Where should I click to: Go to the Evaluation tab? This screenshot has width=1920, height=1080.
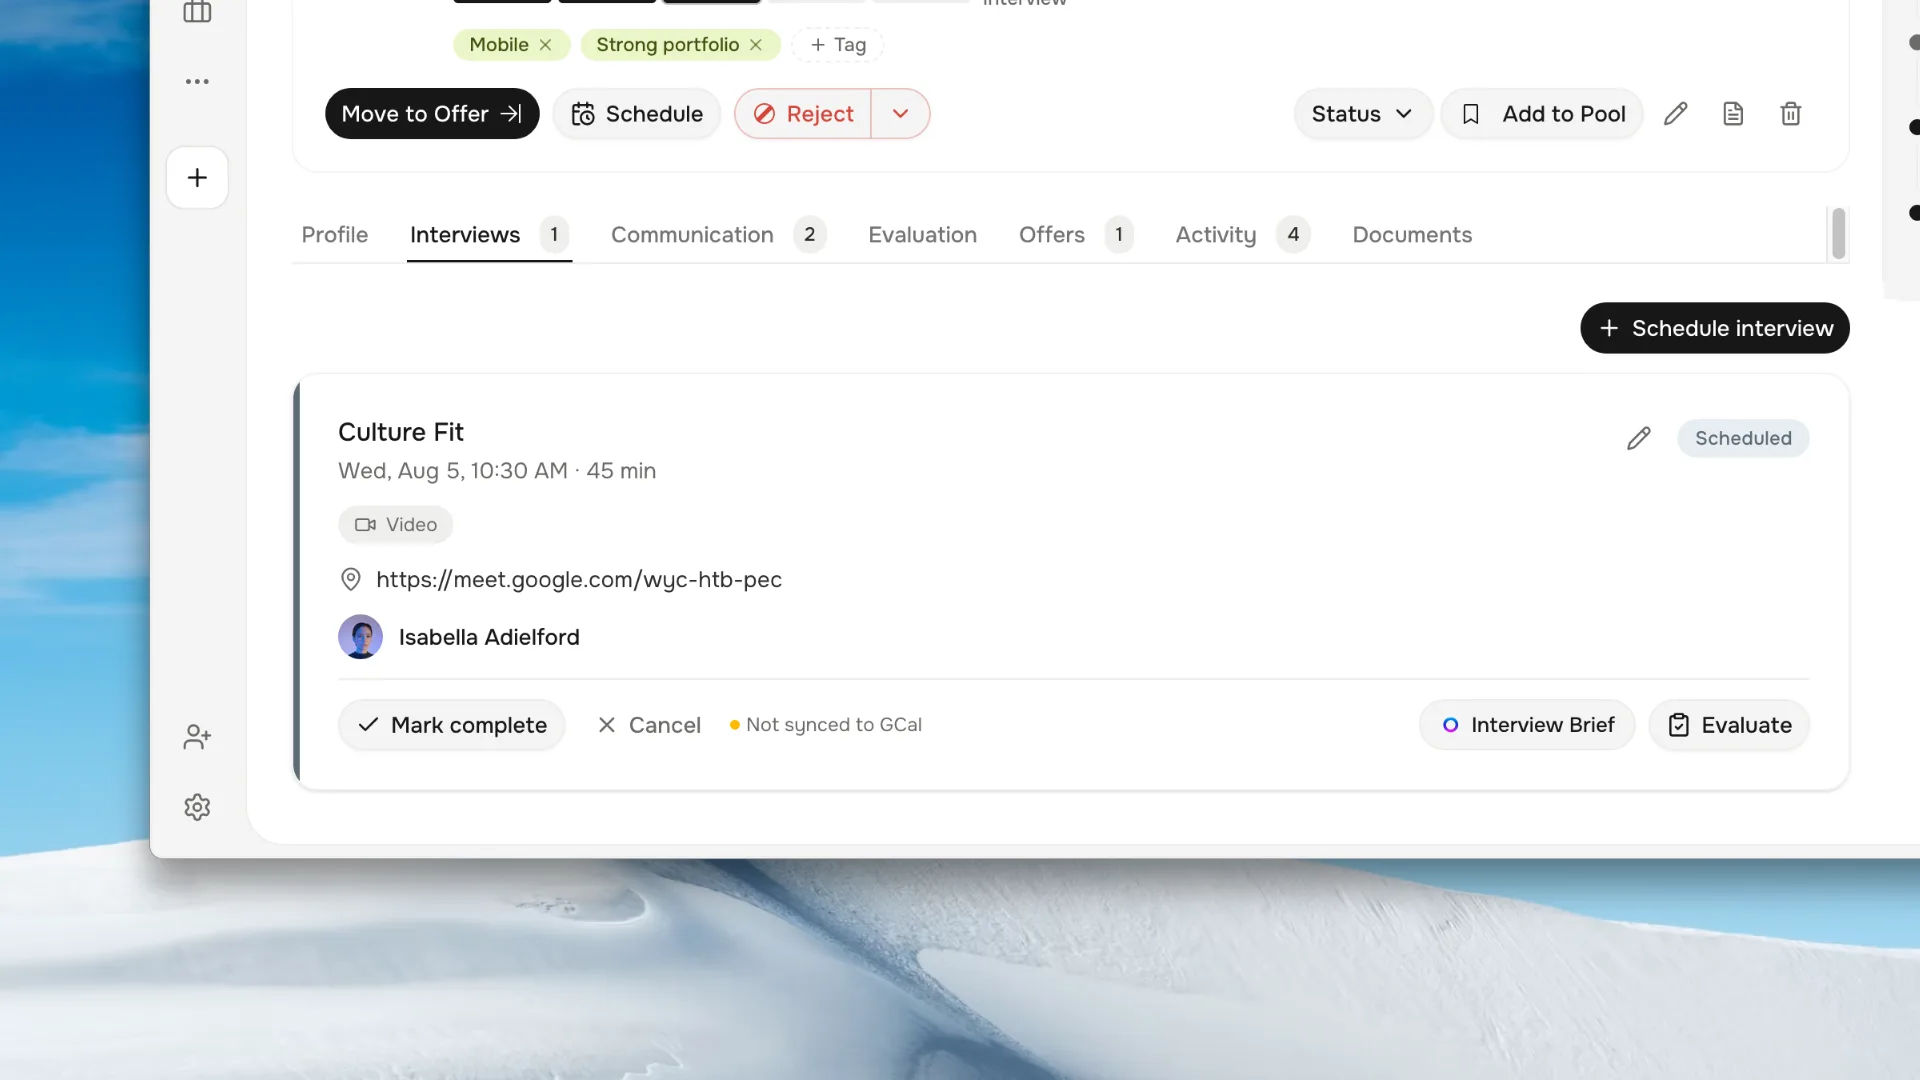(922, 235)
